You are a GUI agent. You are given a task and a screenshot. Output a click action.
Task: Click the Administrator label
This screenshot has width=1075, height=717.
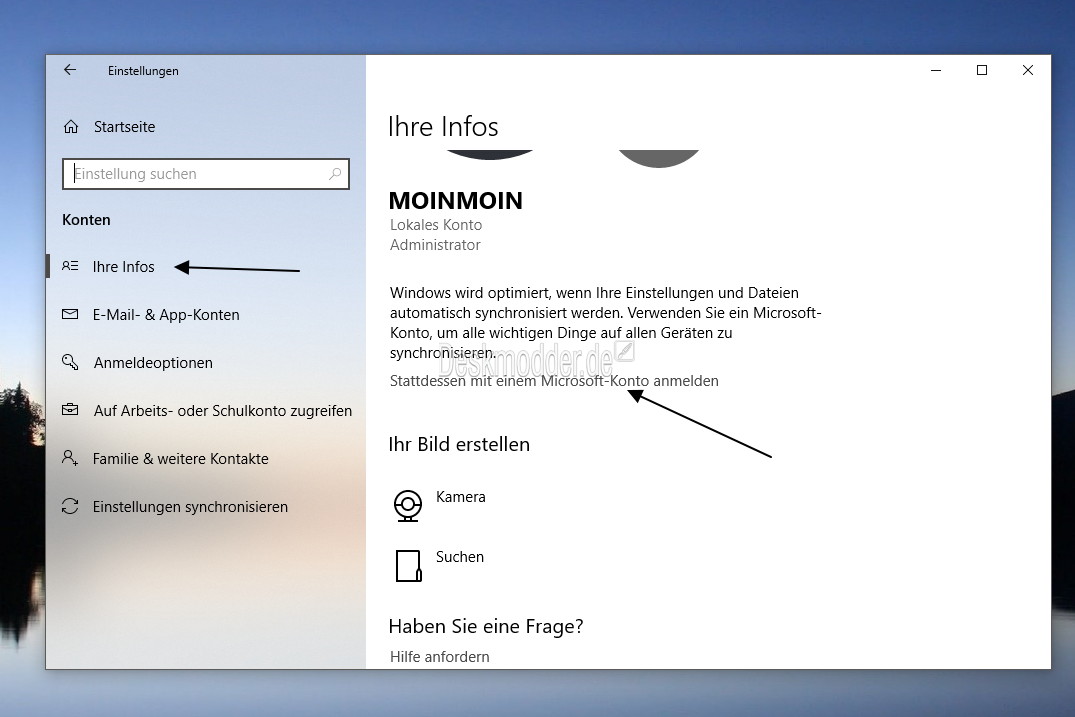[435, 245]
